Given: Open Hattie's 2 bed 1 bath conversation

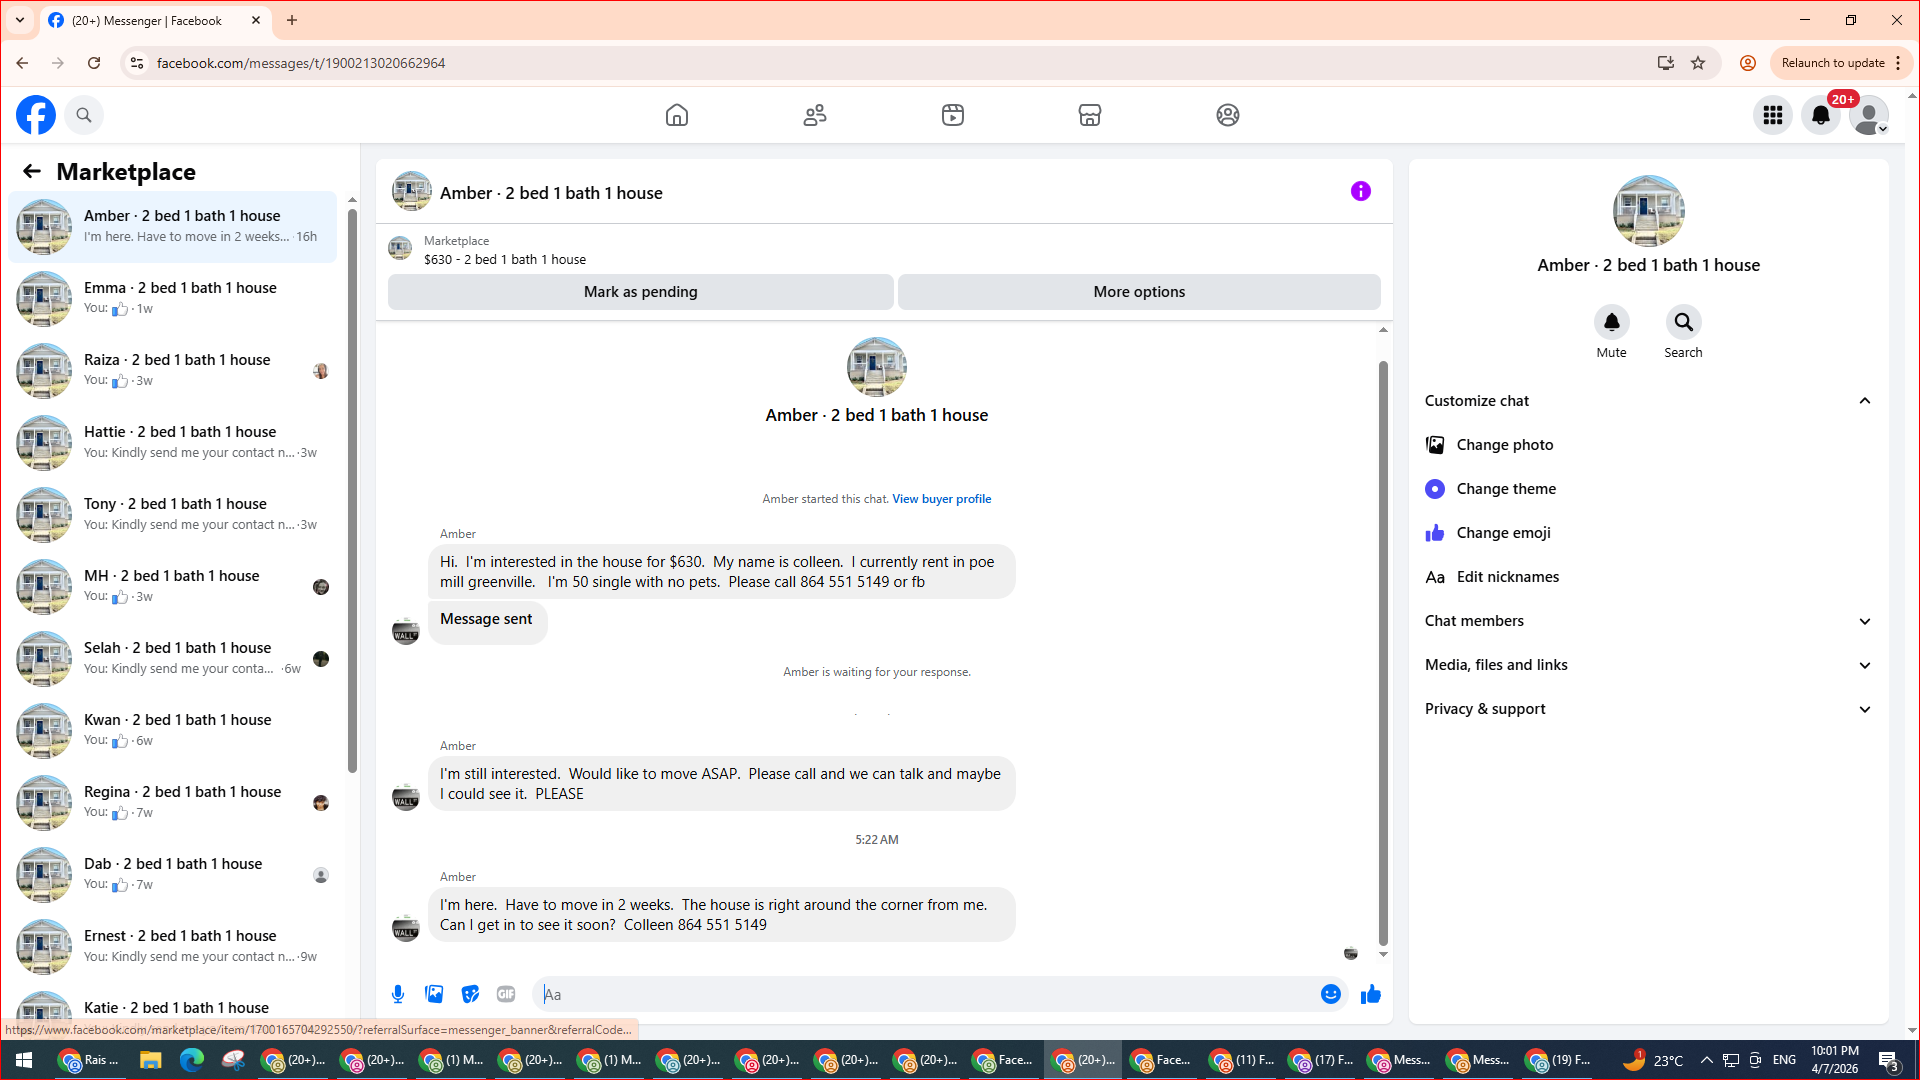Looking at the screenshot, I should 173,443.
